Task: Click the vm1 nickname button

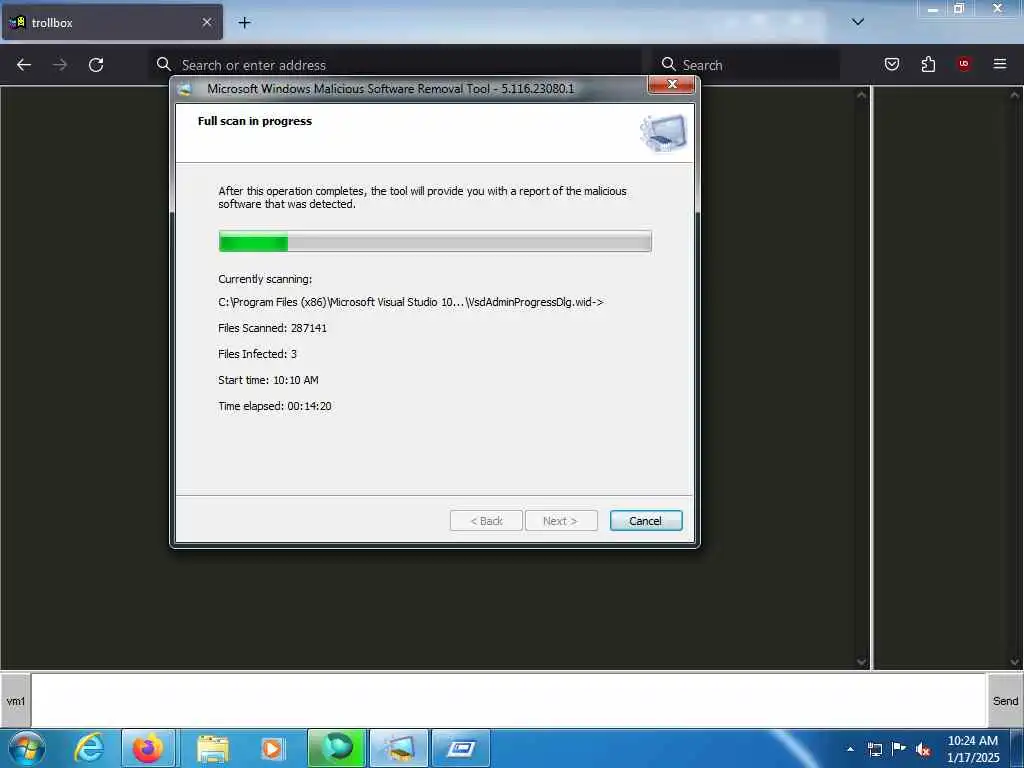Action: click(x=15, y=701)
